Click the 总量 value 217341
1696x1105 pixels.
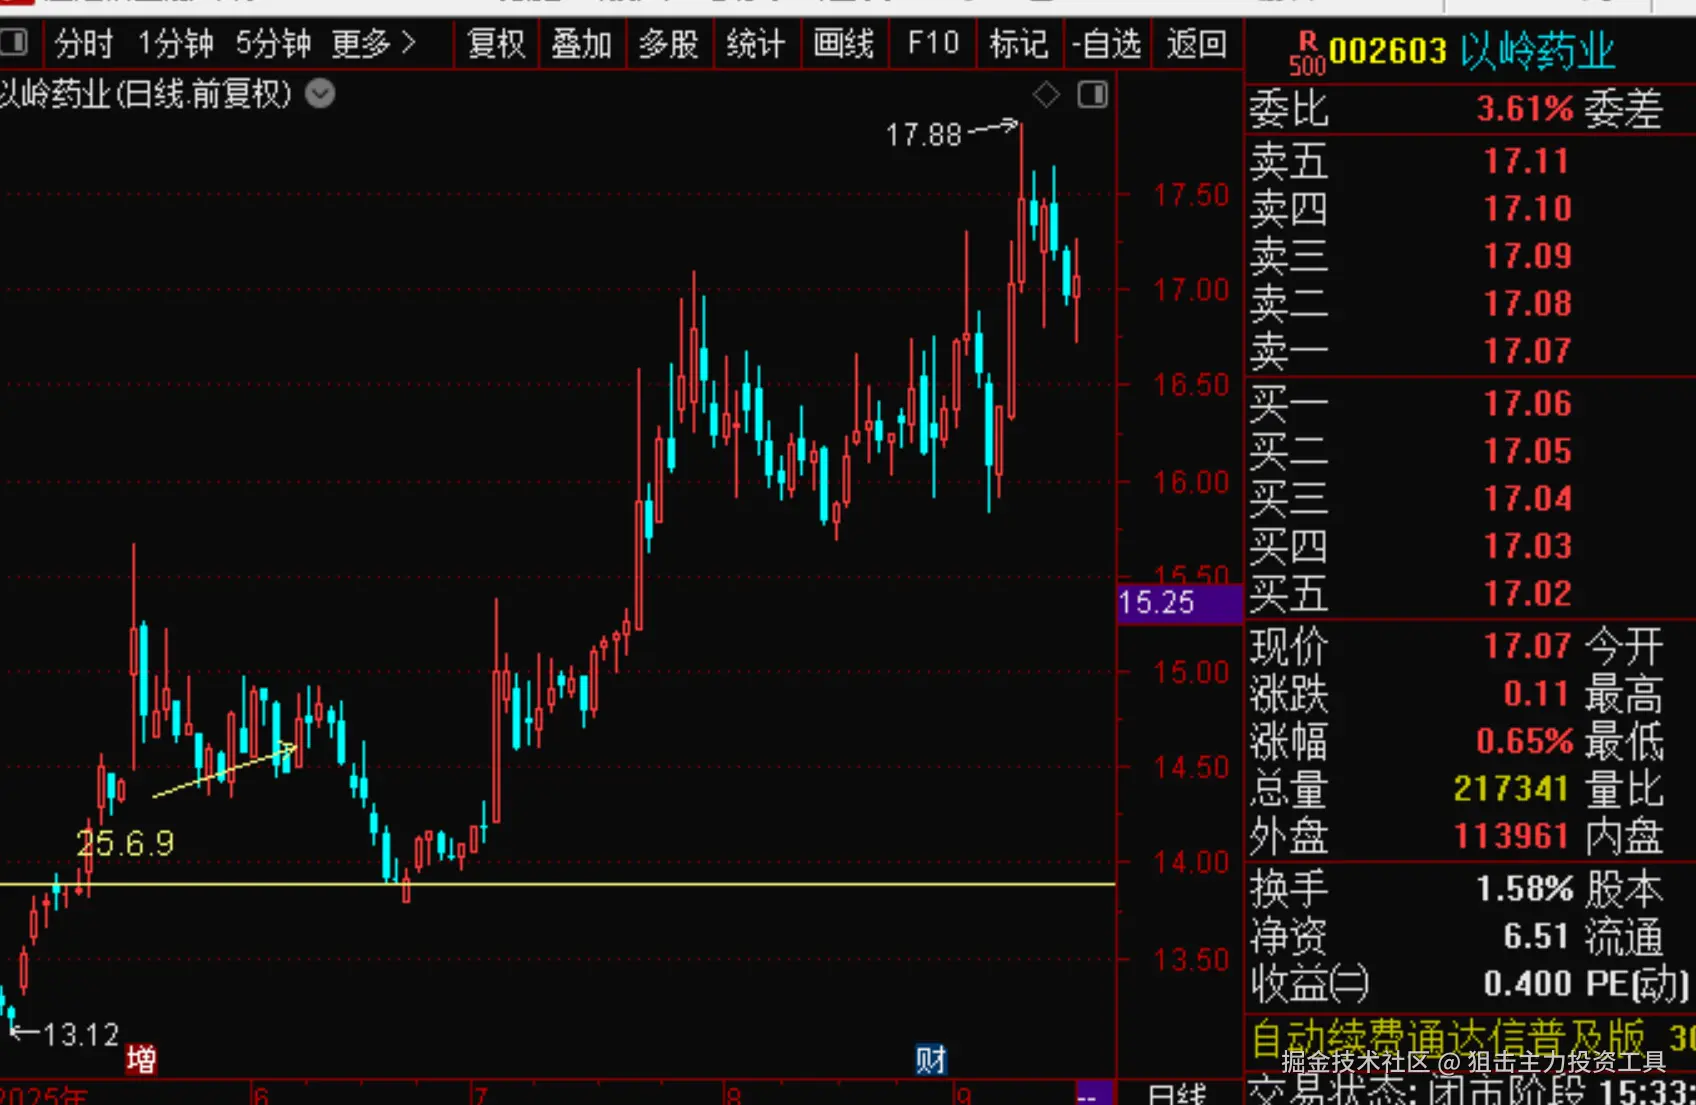pos(1511,788)
